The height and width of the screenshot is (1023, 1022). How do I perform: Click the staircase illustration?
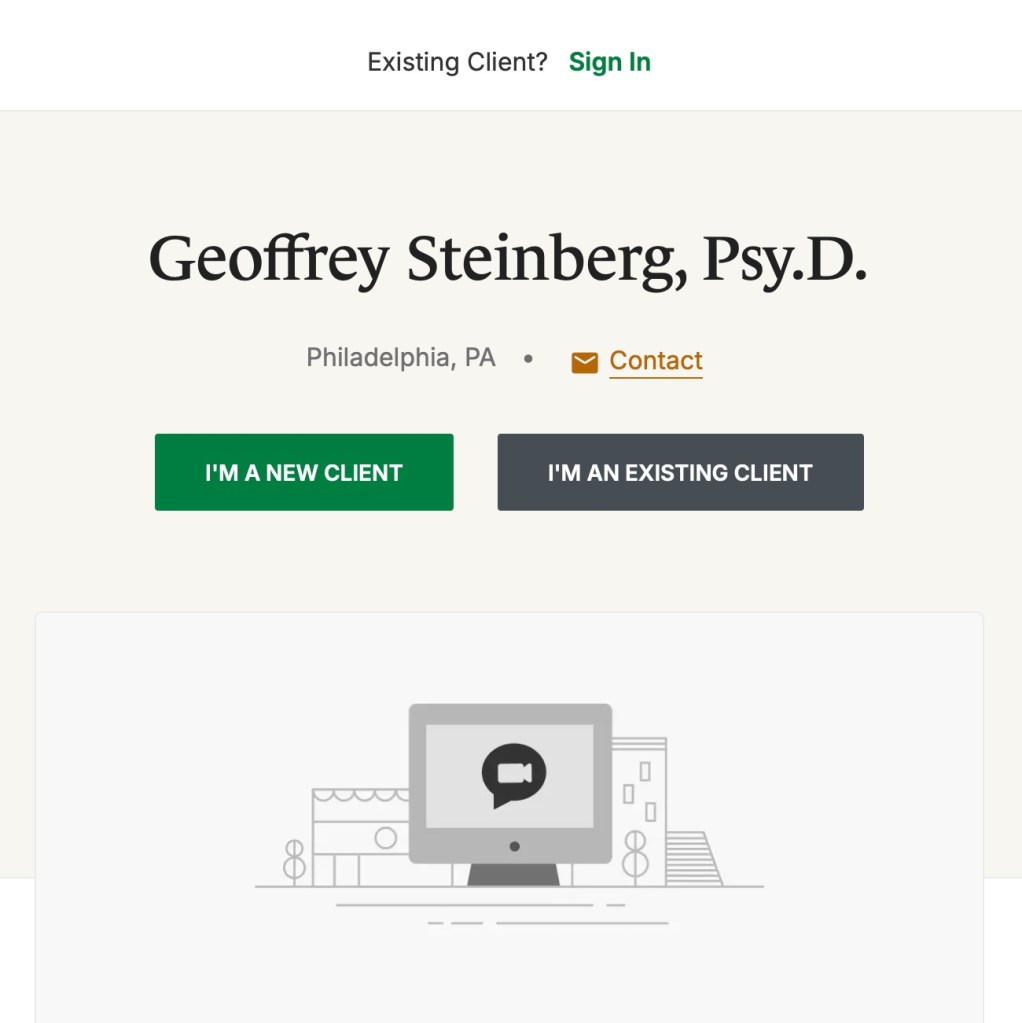(692, 858)
